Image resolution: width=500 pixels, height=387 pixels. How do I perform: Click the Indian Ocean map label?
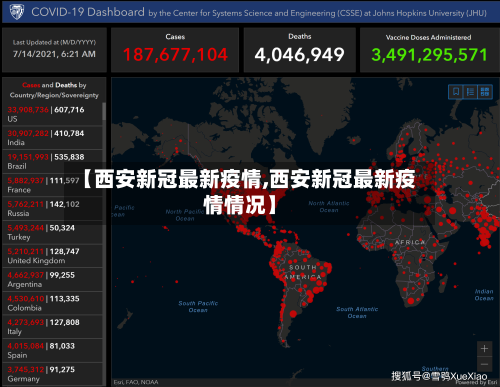pyautogui.click(x=484, y=295)
